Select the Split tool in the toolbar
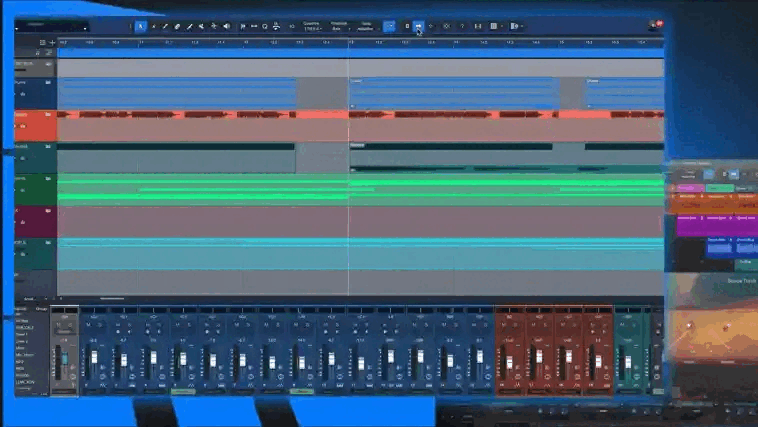This screenshot has width=758, height=427. [x=165, y=26]
